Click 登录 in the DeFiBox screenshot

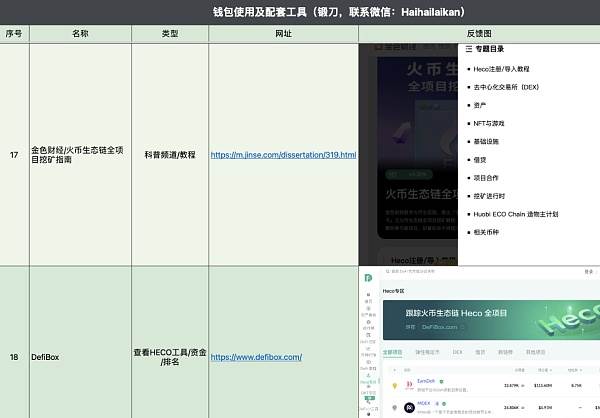click(x=589, y=271)
